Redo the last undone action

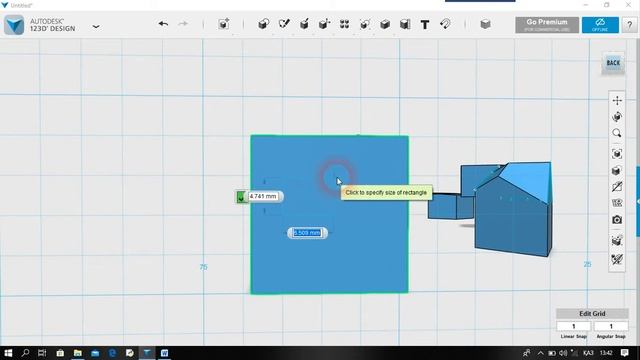tap(183, 24)
